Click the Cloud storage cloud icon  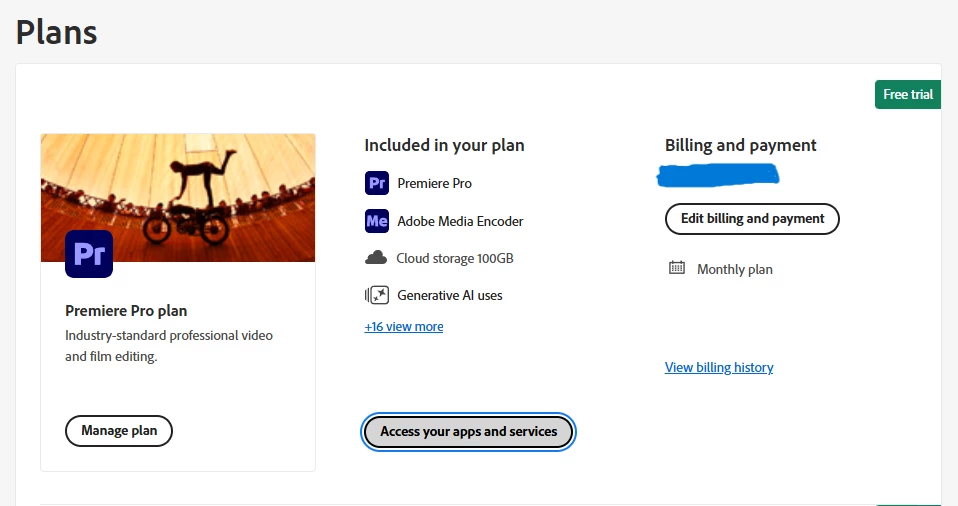376,258
